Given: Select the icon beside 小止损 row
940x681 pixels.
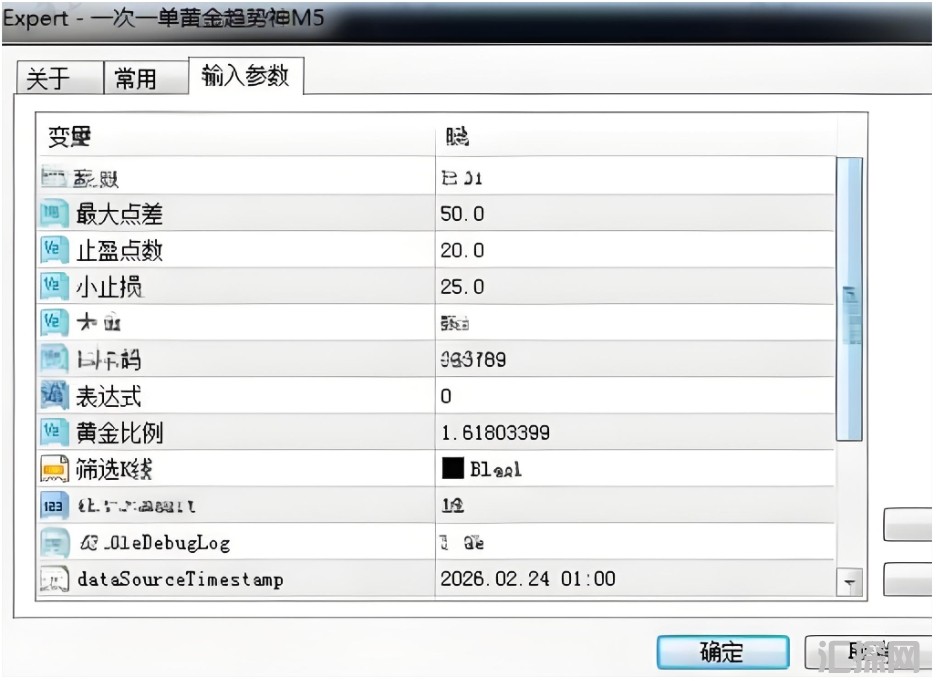Looking at the screenshot, I should click(x=53, y=287).
